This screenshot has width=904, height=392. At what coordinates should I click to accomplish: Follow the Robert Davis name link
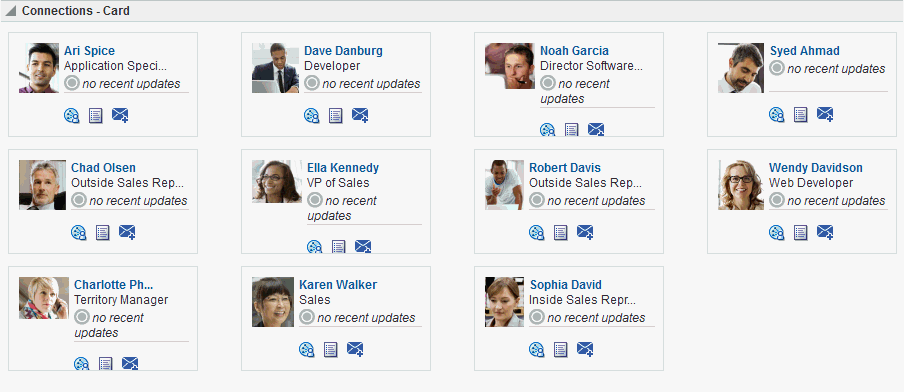click(564, 168)
